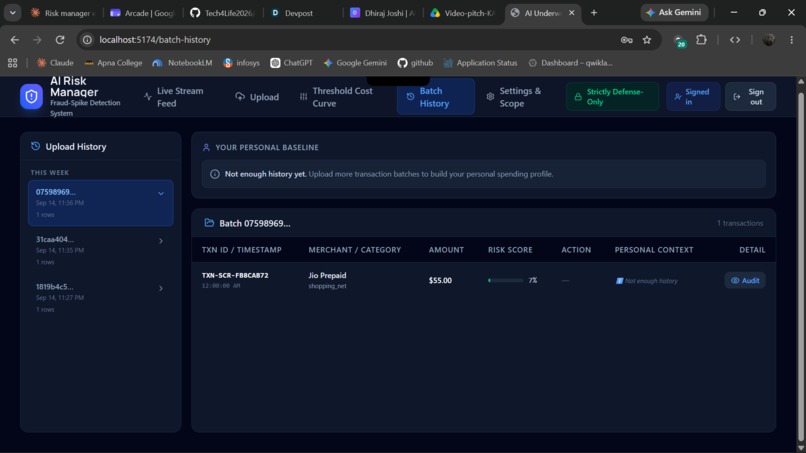
Task: Click the Upload History clock icon
Action: tap(35, 147)
